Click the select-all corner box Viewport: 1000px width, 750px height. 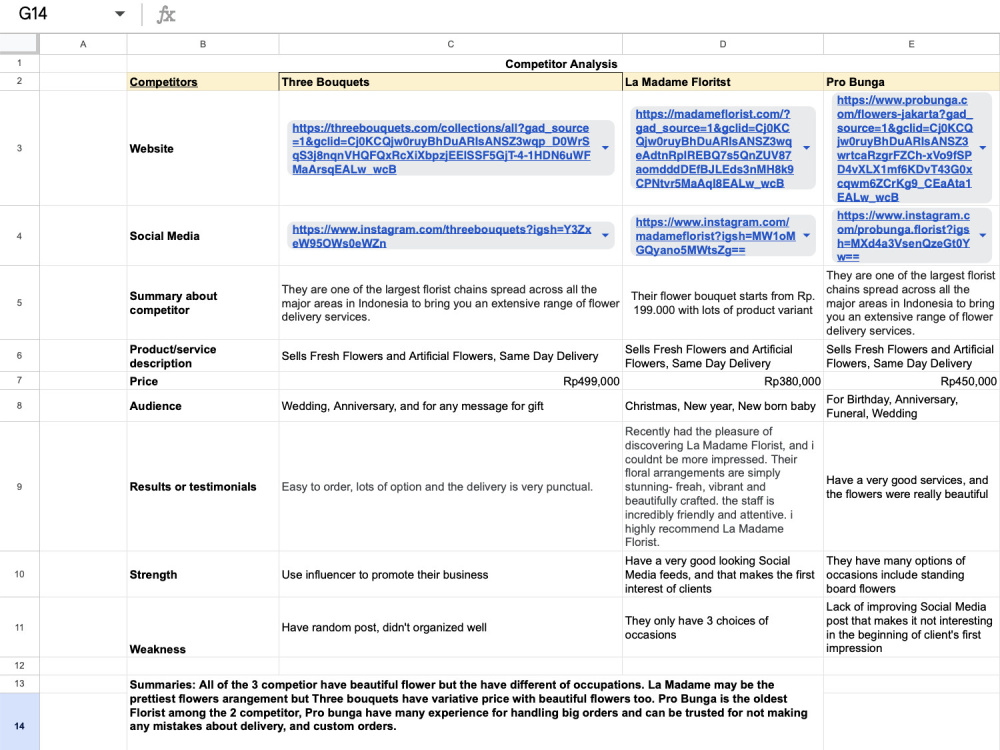(19, 44)
